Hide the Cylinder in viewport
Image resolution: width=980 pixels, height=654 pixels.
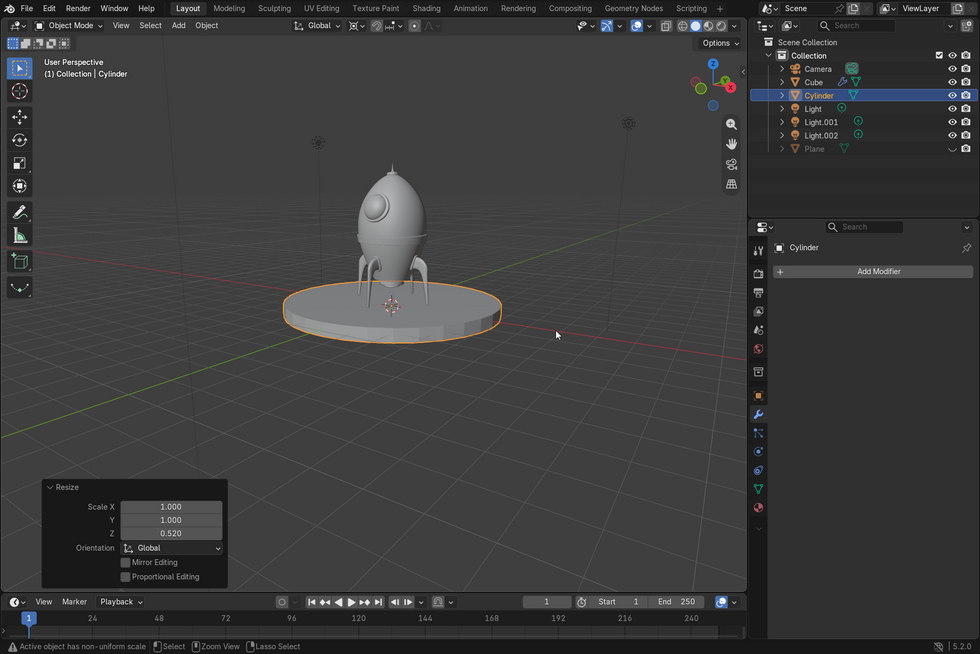pyautogui.click(x=952, y=96)
